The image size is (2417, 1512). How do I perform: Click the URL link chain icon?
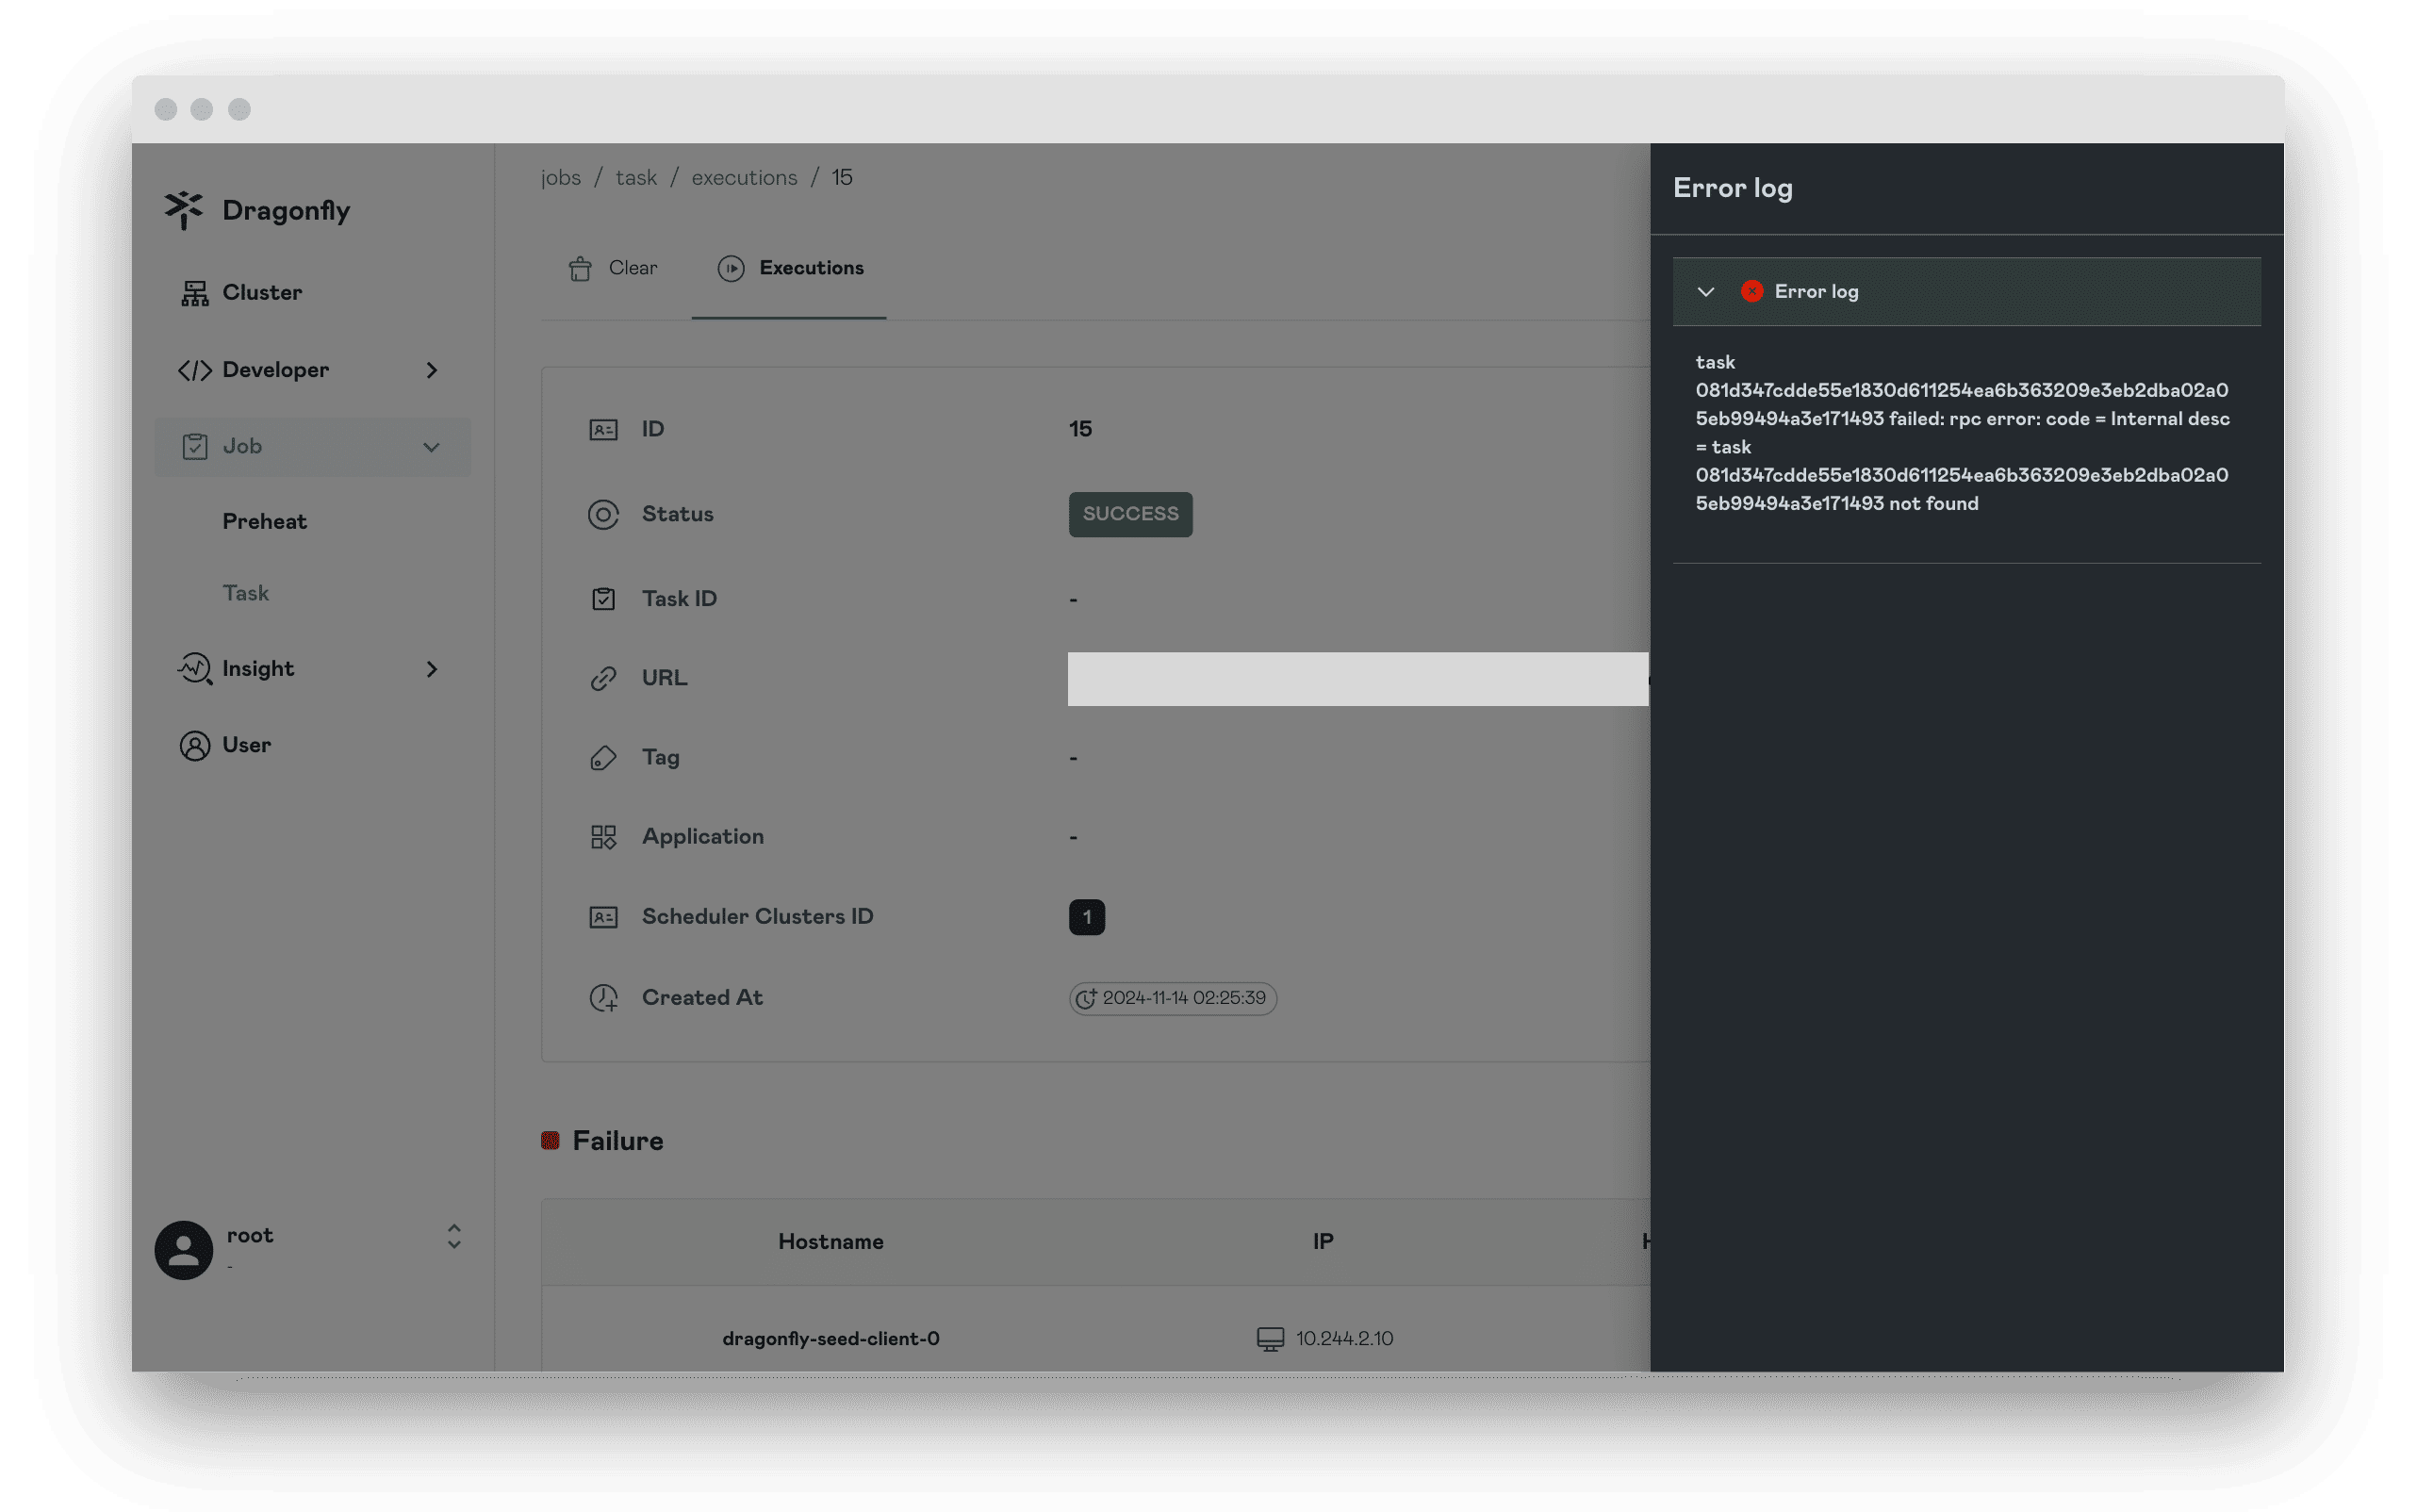click(603, 679)
